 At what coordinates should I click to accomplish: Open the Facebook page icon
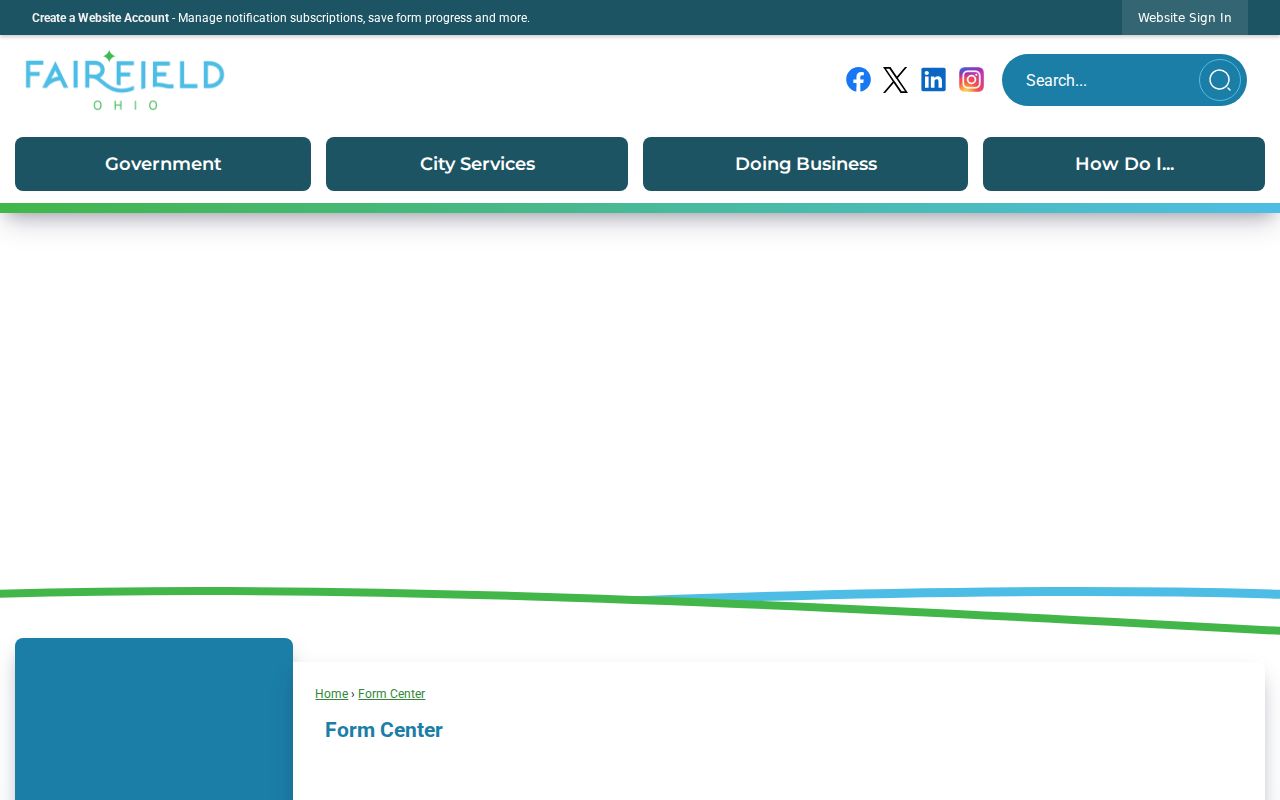coord(858,80)
